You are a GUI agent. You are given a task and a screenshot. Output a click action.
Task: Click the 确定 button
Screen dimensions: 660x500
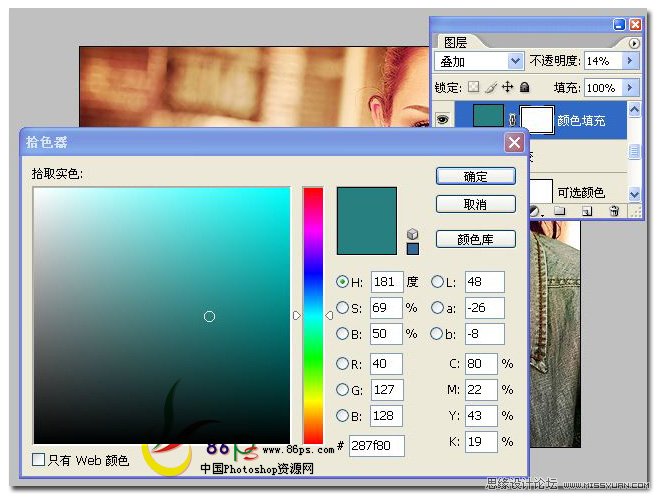476,176
